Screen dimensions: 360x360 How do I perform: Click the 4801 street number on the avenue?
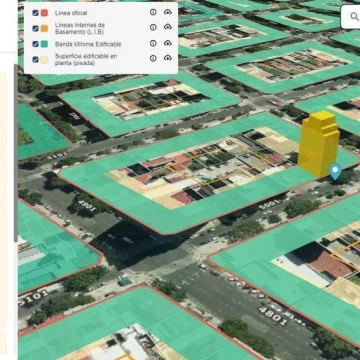click(x=273, y=316)
